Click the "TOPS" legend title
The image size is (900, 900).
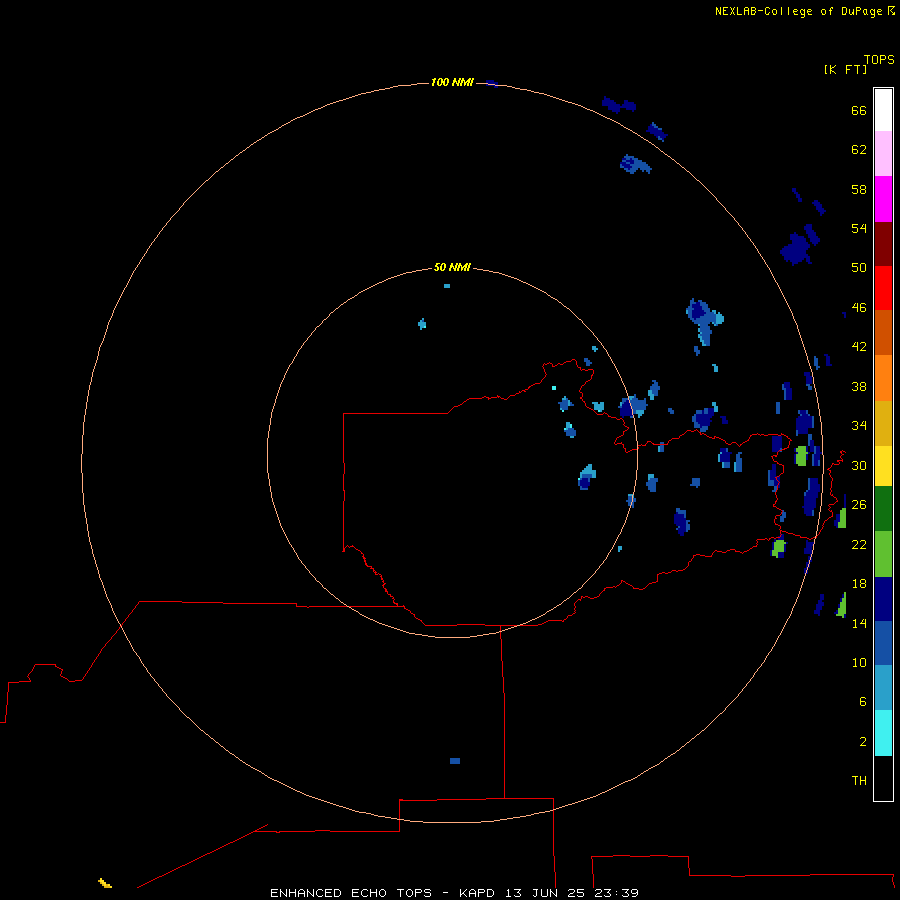(879, 60)
